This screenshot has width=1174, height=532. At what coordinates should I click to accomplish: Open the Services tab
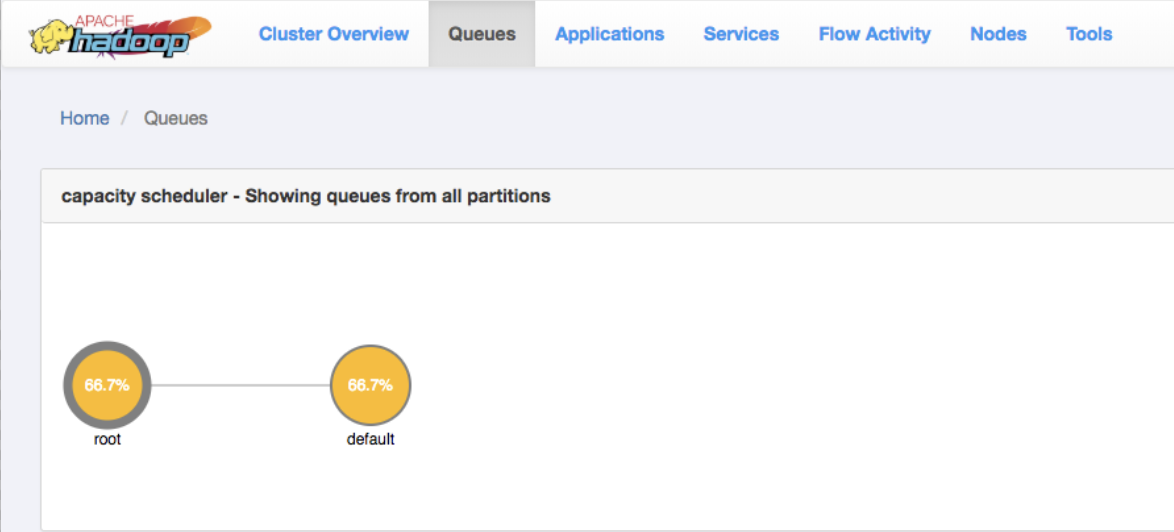741,34
